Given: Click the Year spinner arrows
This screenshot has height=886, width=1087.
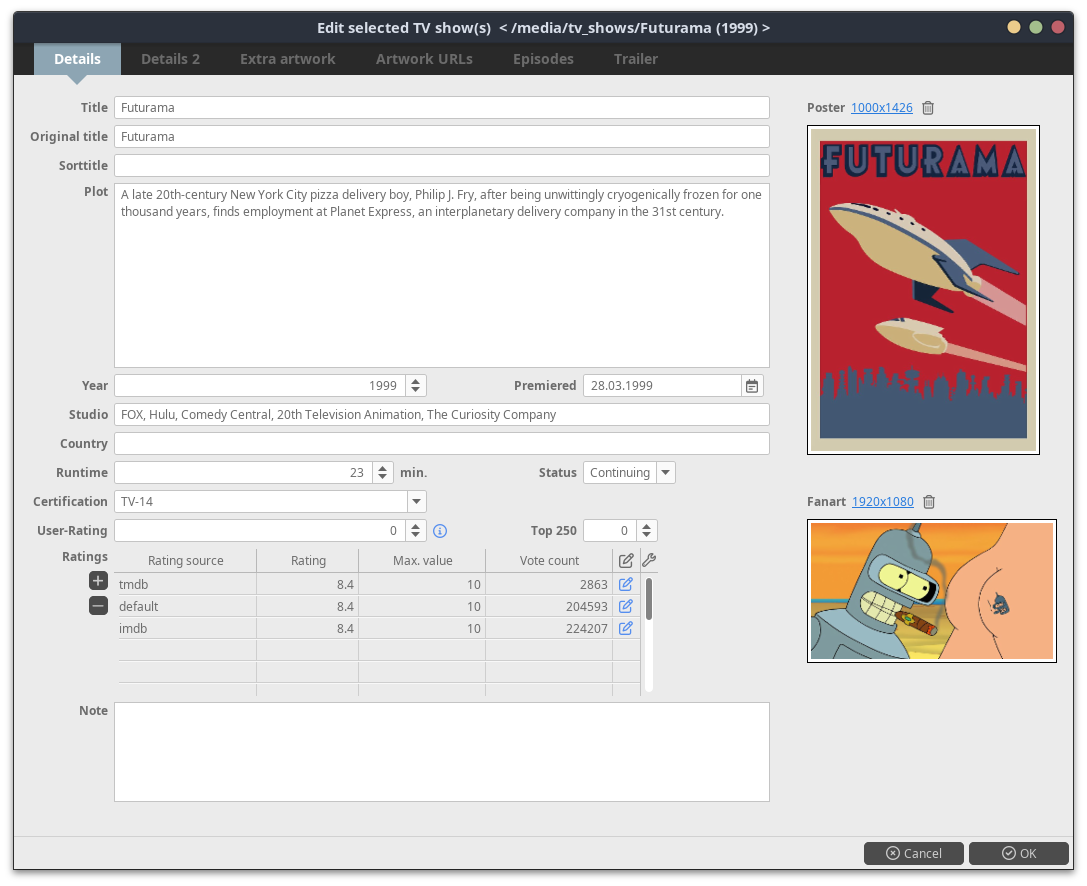Looking at the screenshot, I should pos(416,386).
